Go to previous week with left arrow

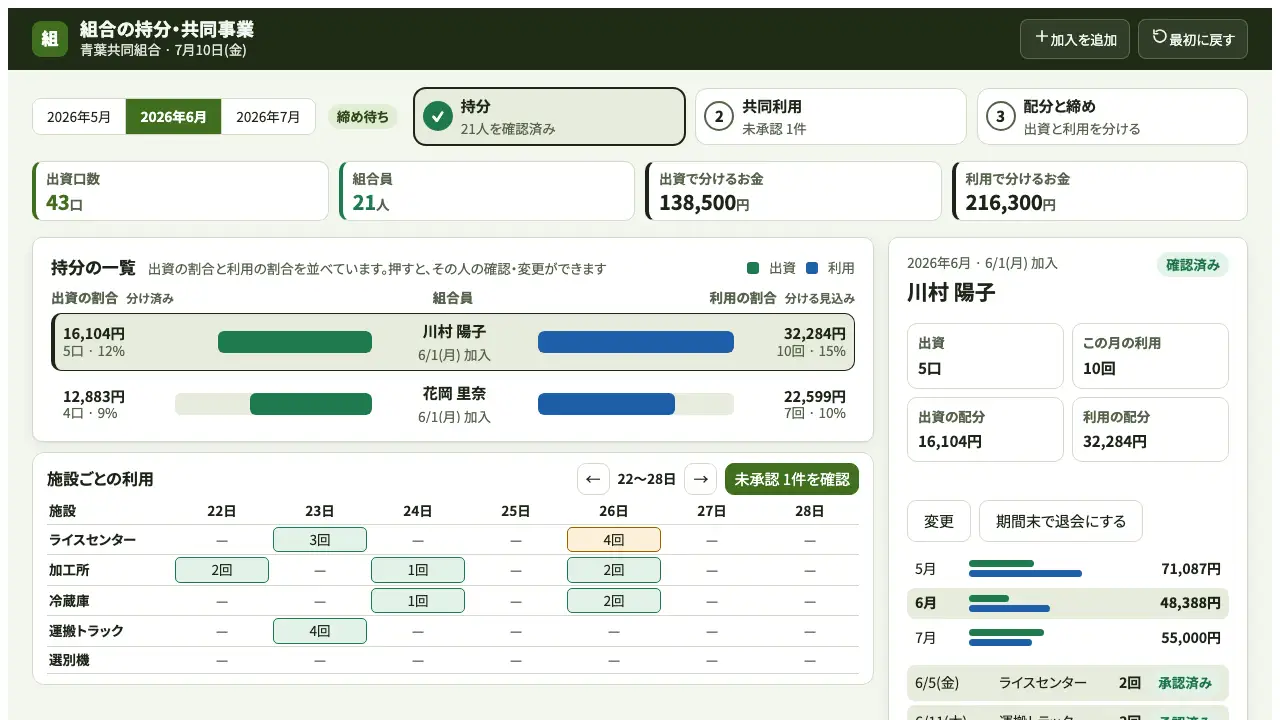593,479
